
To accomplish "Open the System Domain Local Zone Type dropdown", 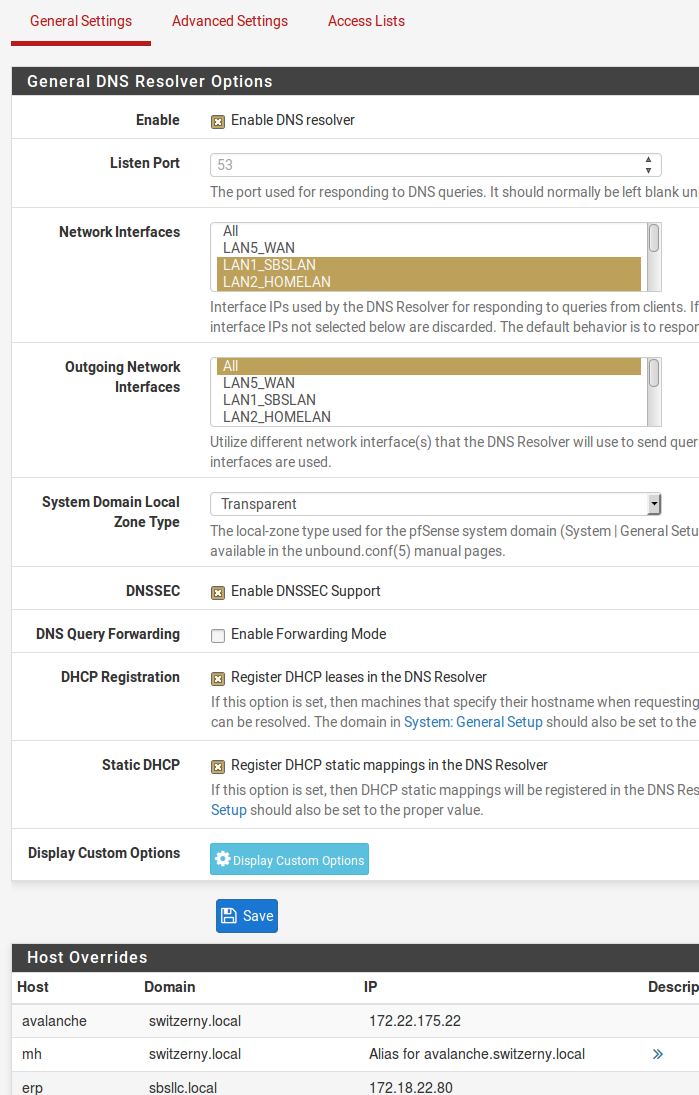I will point(655,504).
